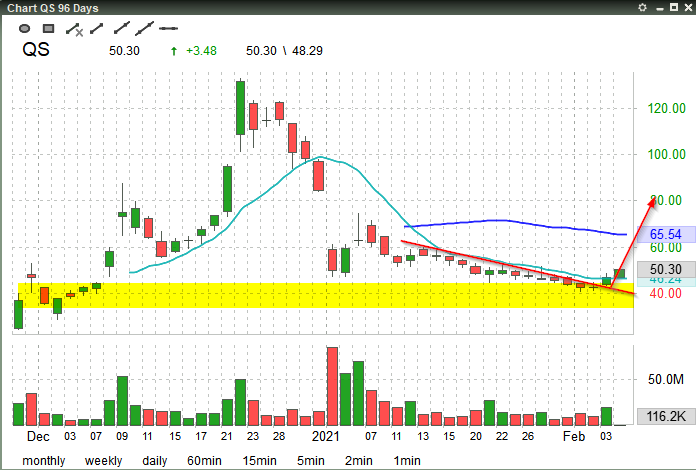Switch chart to 15min timeframe
The height and width of the screenshot is (470, 696).
tap(259, 461)
